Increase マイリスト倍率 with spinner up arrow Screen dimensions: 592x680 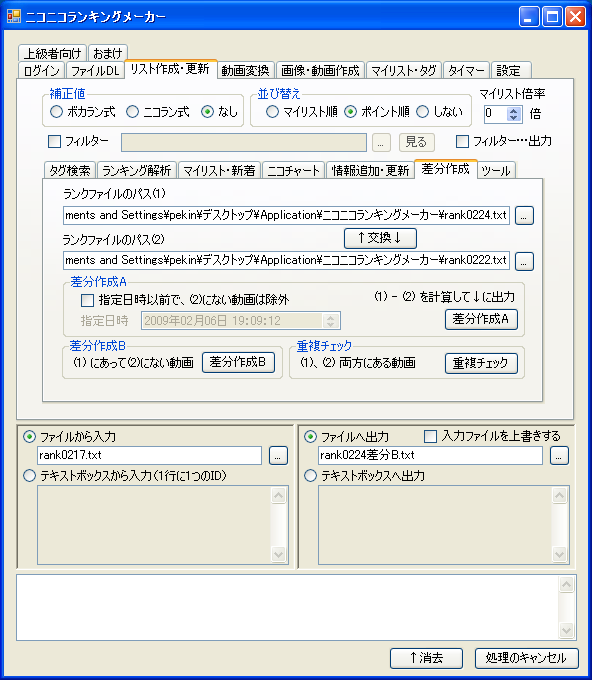pyautogui.click(x=514, y=110)
